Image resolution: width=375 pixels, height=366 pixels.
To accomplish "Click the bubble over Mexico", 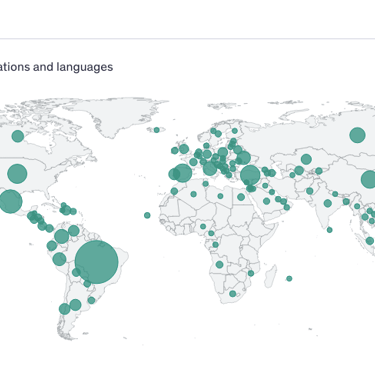I will [x=11, y=201].
